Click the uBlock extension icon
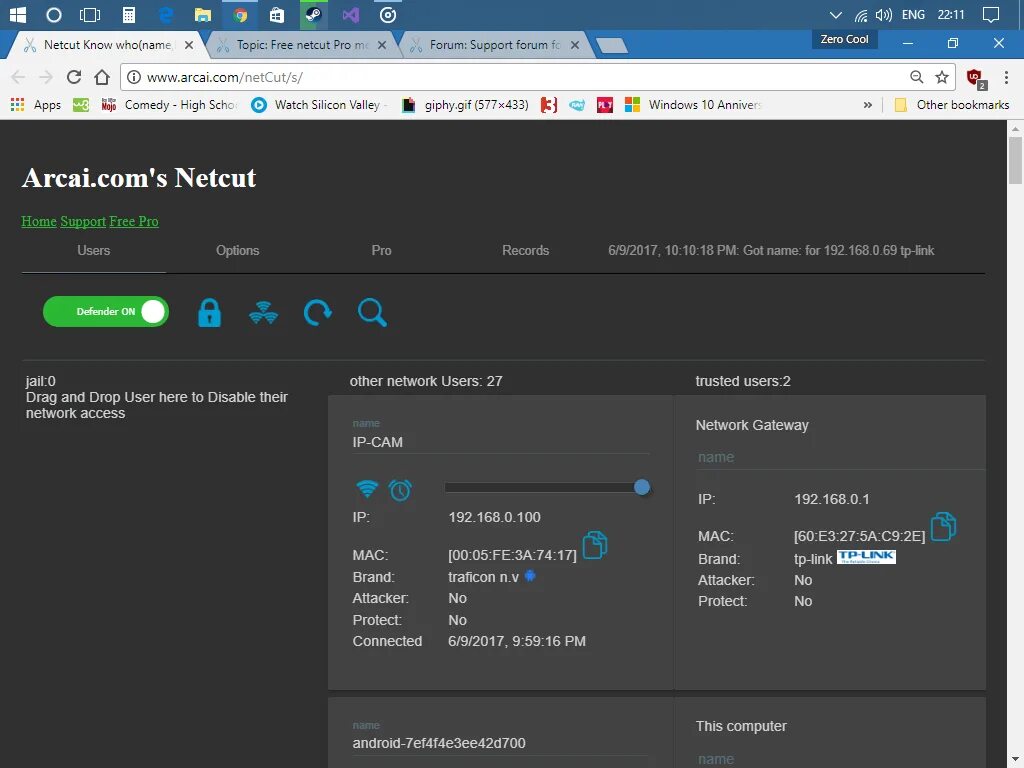 (x=976, y=78)
